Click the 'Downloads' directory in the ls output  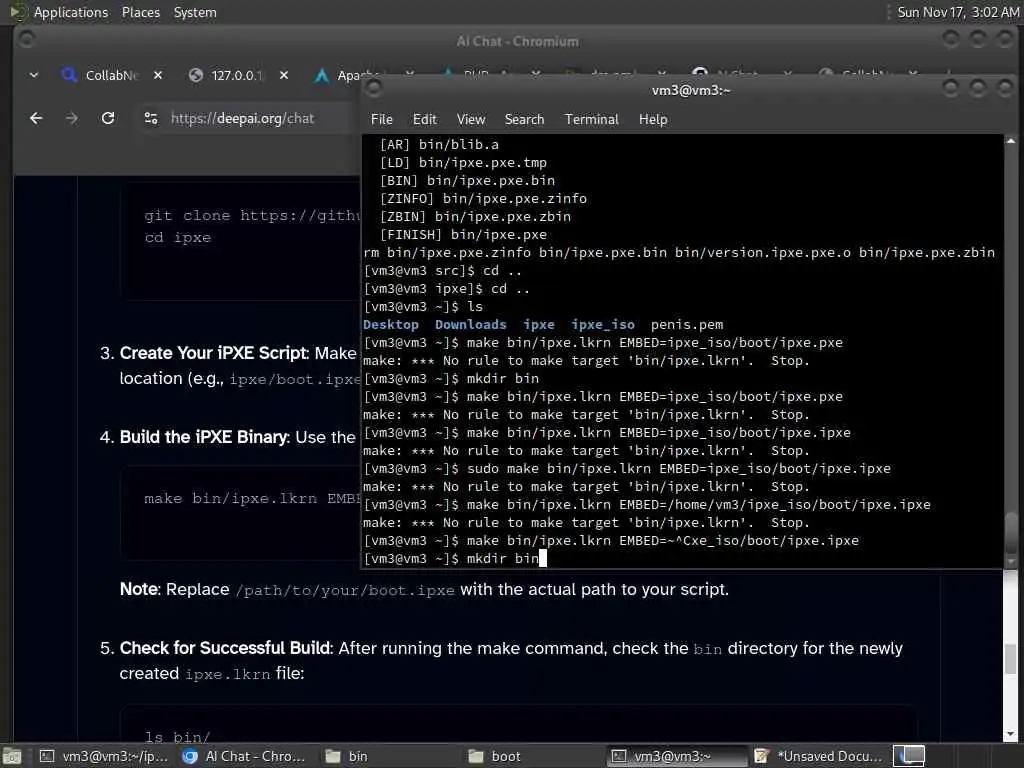[x=470, y=325]
